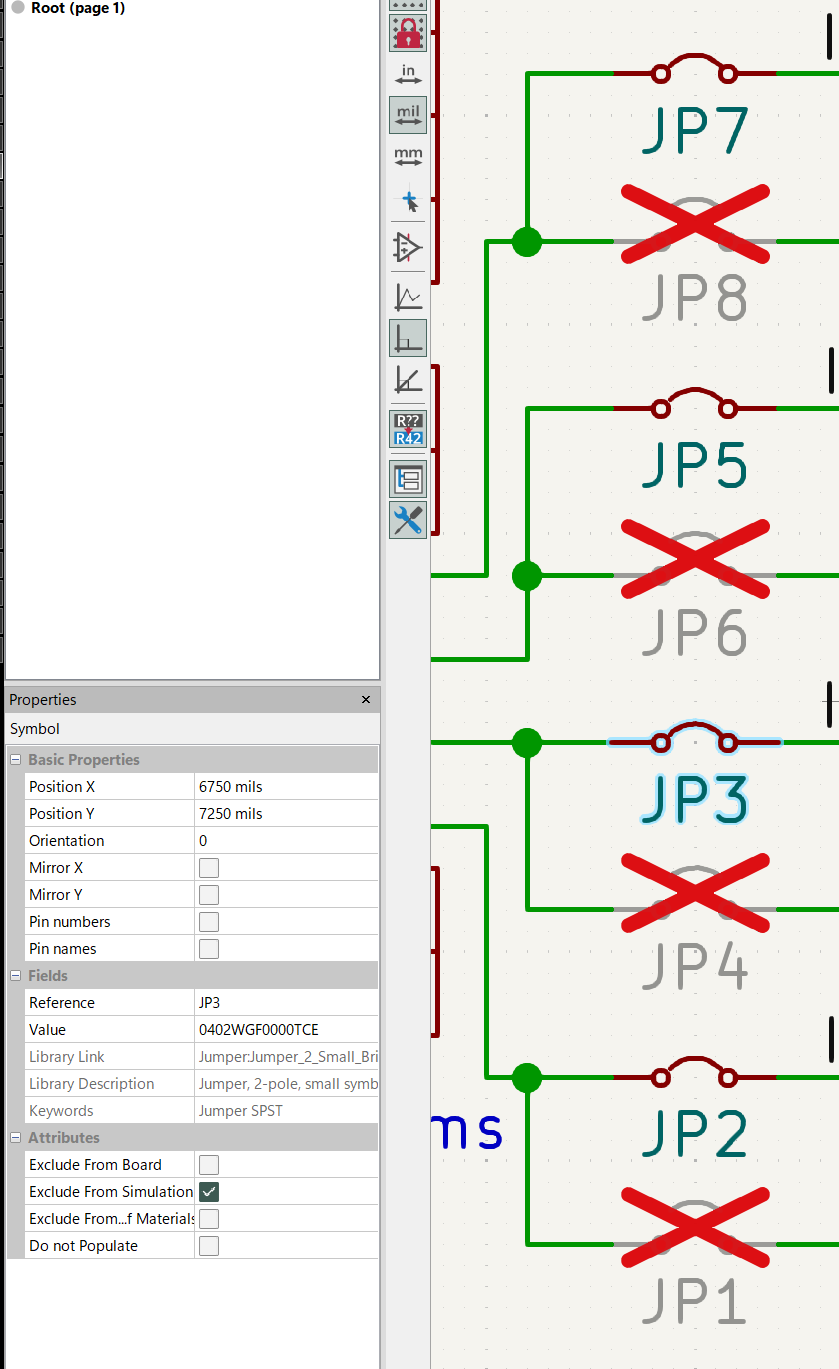Uncheck Exclude From Simulation
Screen dimensions: 839x1369
click(x=209, y=1192)
